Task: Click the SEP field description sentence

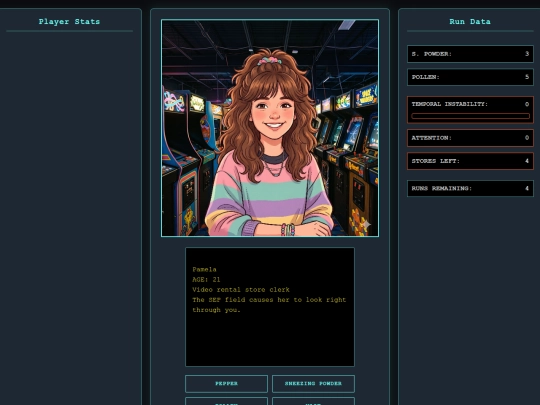Action: pos(269,305)
